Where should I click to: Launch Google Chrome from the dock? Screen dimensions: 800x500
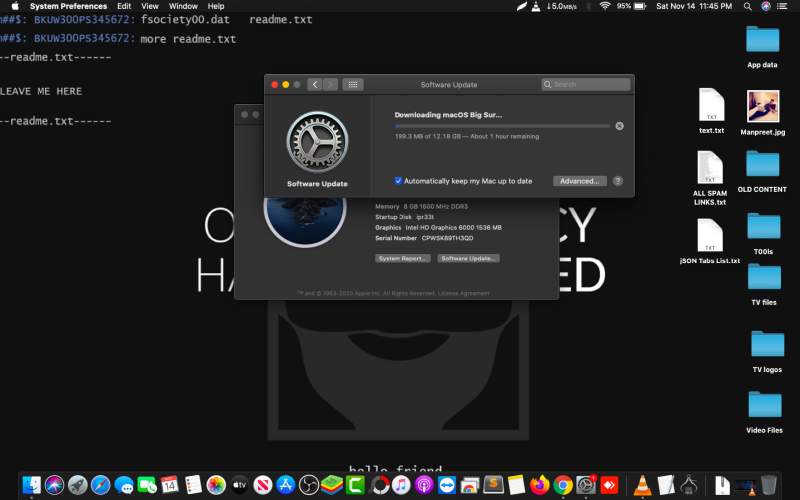pyautogui.click(x=563, y=485)
